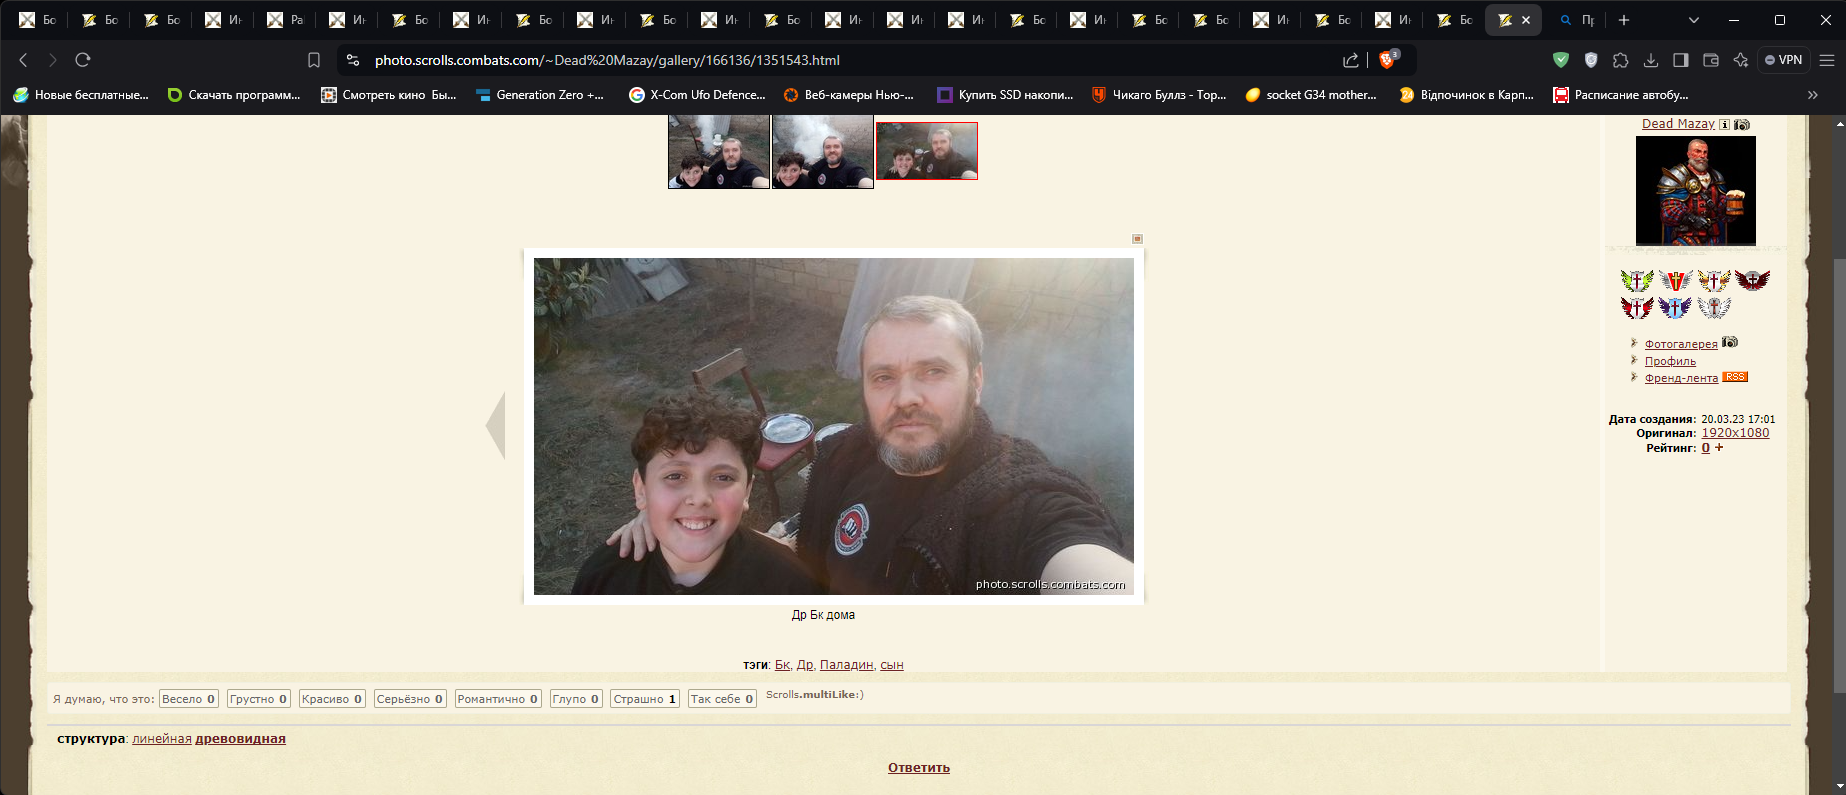The image size is (1846, 795).
Task: Go back to the previous page
Action: 23,60
